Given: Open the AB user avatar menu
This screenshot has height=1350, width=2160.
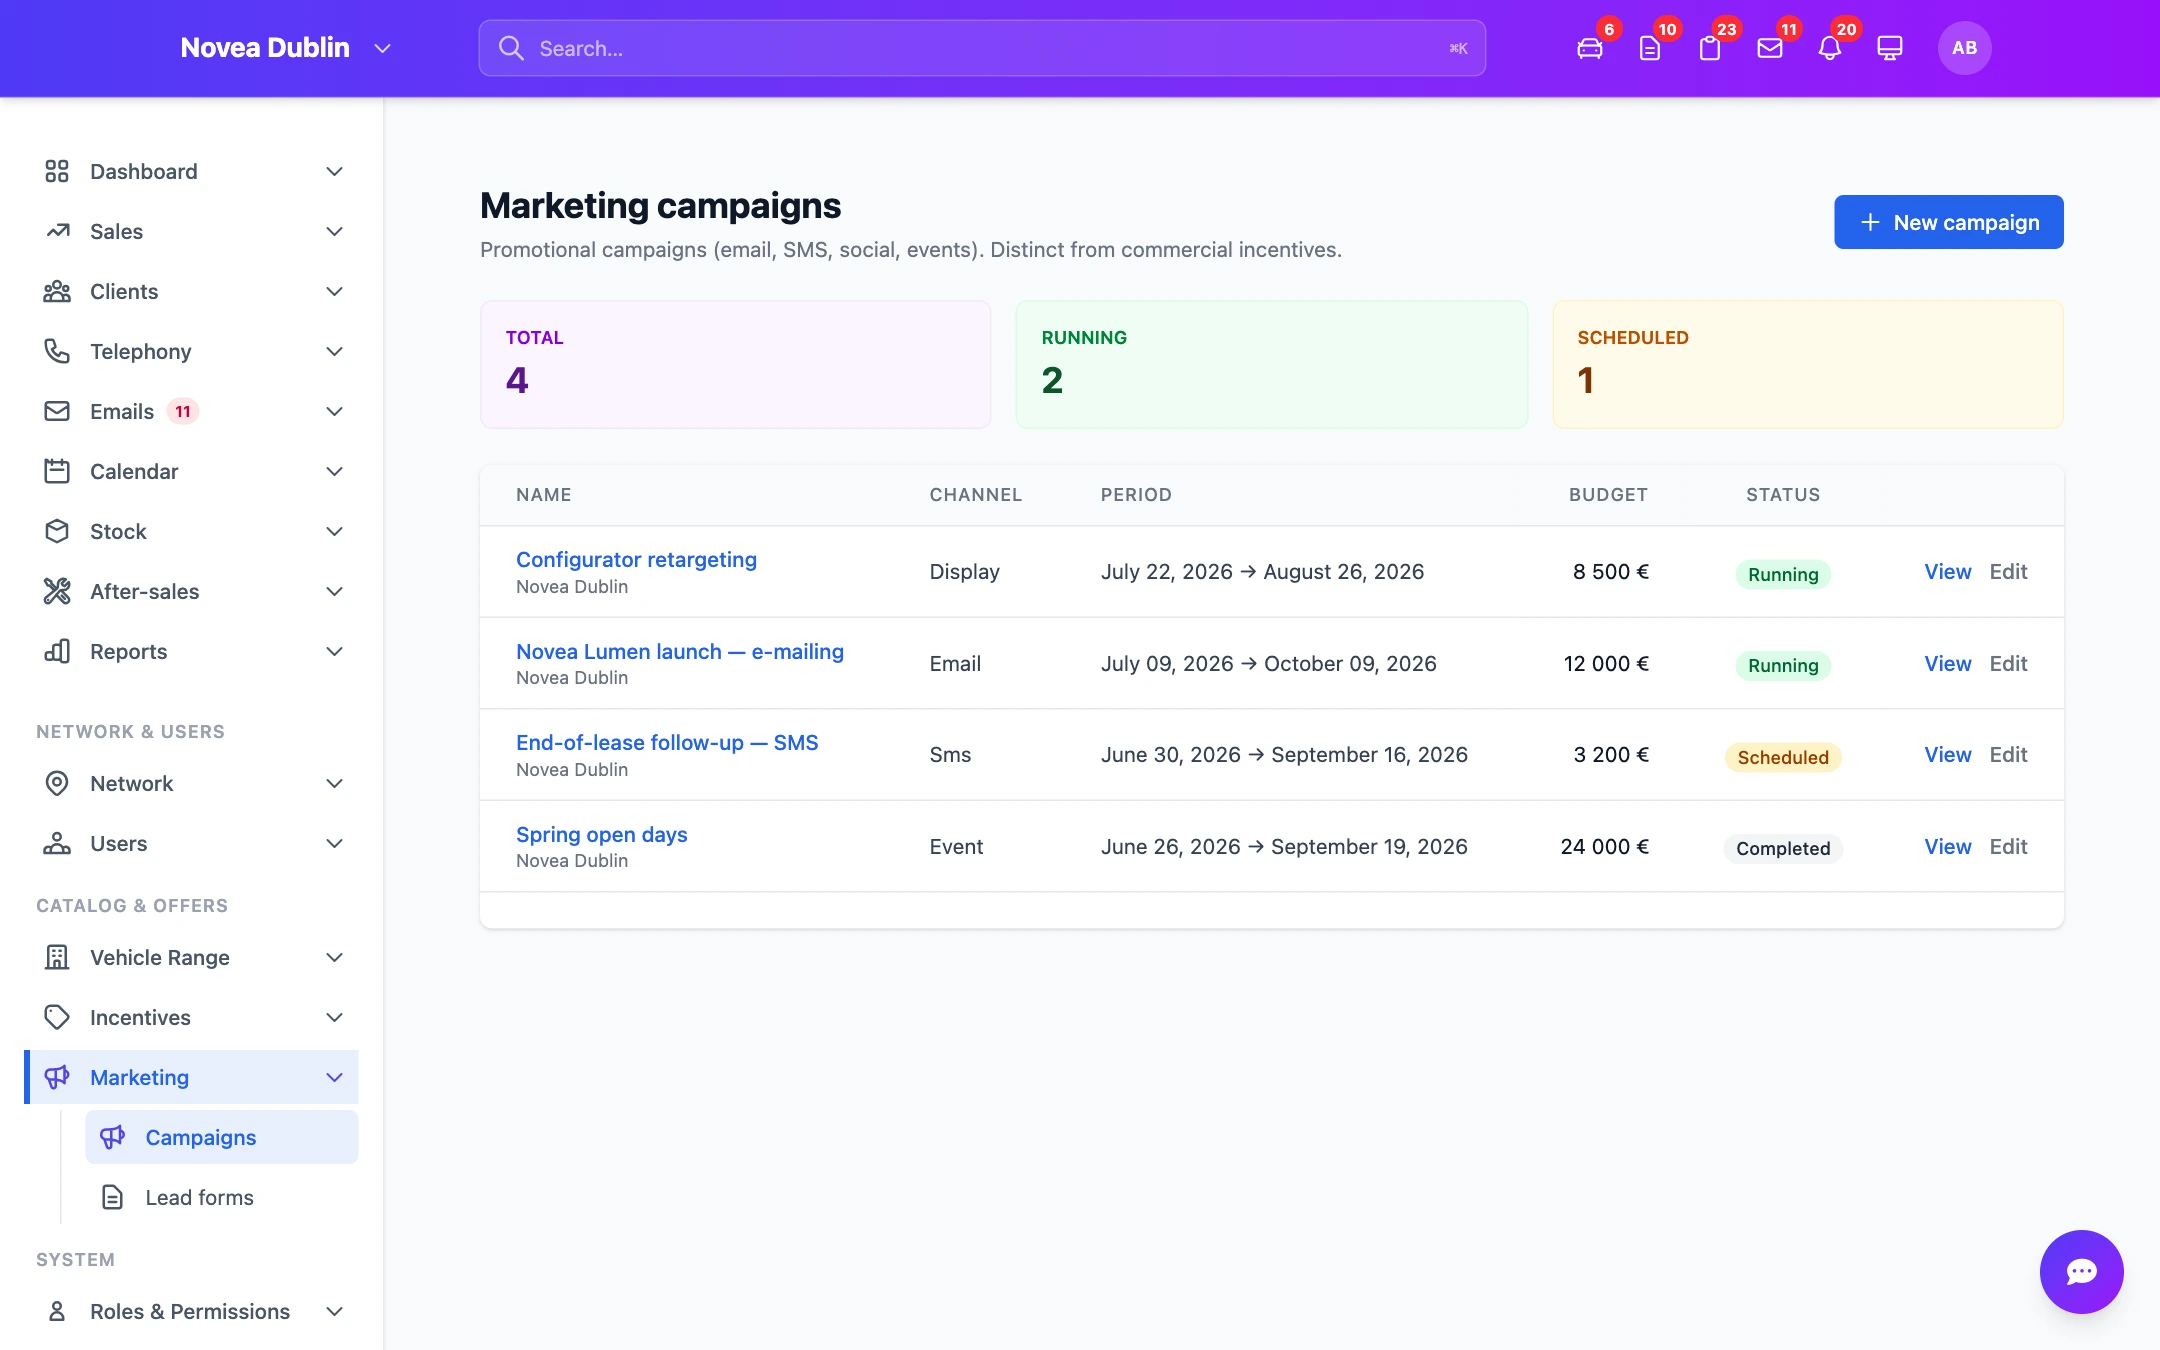Looking at the screenshot, I should click(x=1964, y=48).
